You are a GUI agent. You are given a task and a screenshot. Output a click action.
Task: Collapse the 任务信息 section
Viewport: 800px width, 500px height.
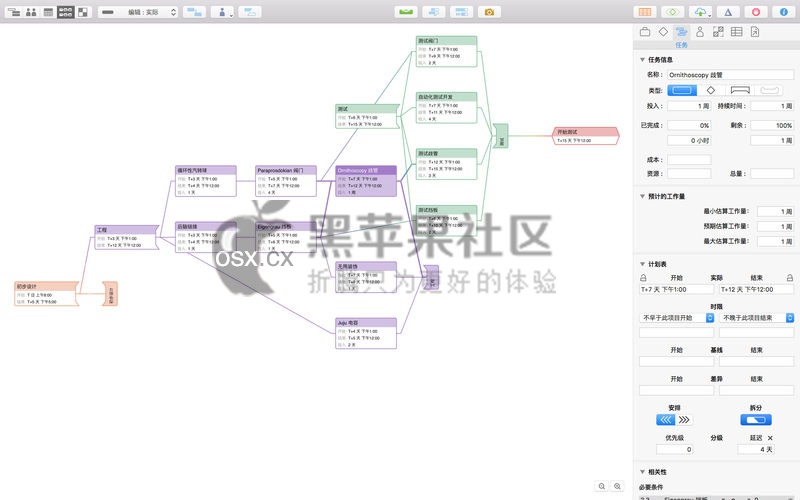(x=642, y=60)
